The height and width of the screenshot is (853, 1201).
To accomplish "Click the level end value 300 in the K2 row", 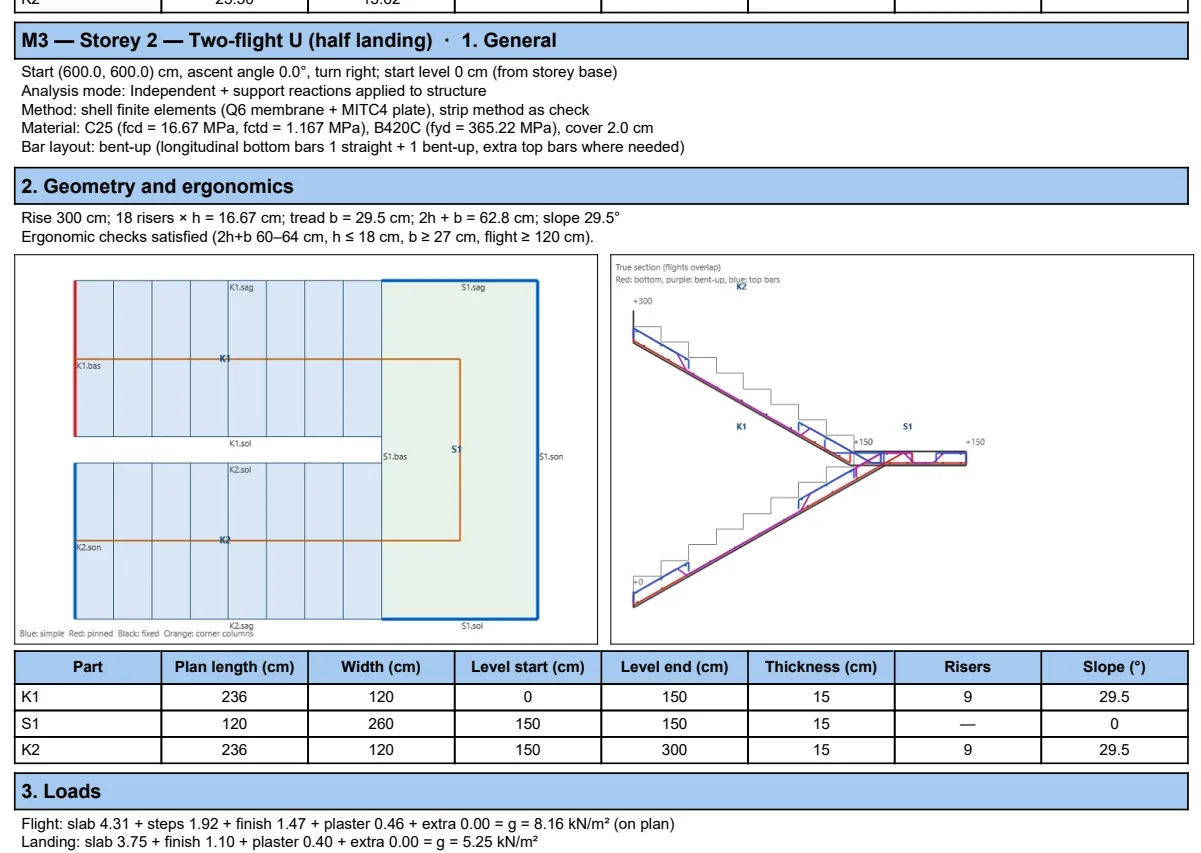I will 675,750.
